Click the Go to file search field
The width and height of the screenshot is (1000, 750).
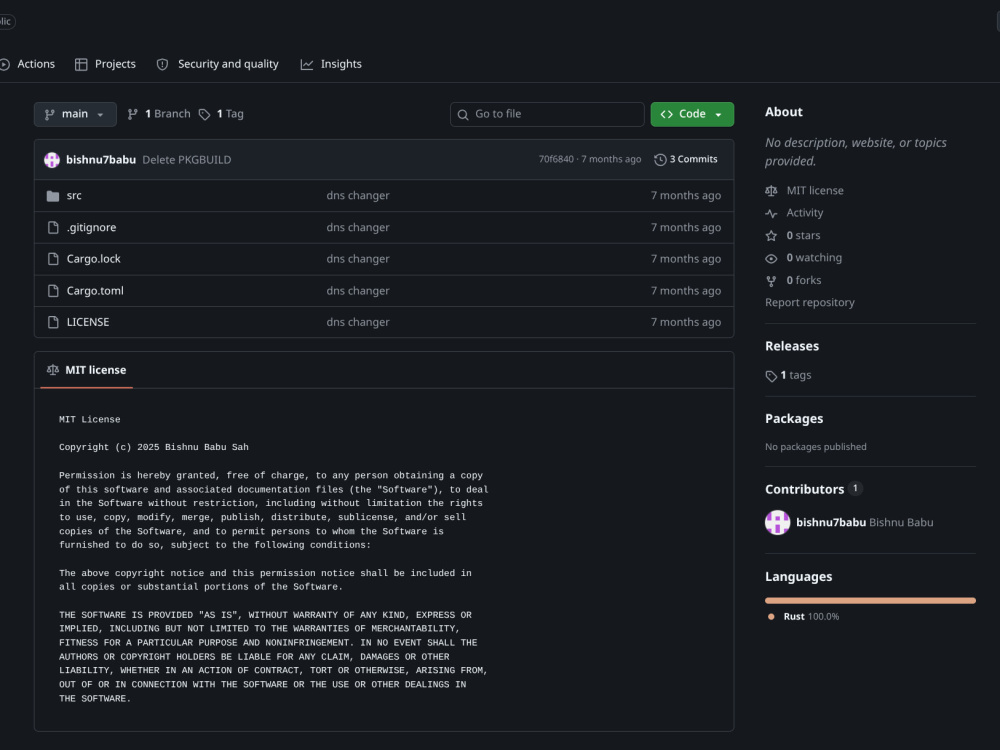point(547,114)
